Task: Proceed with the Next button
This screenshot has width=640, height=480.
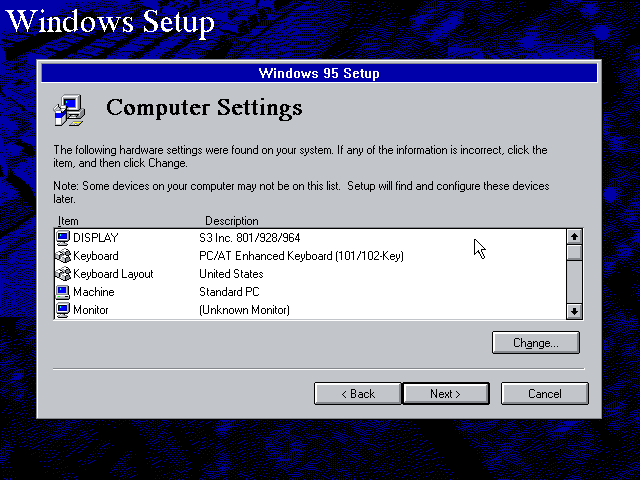Action: (446, 394)
